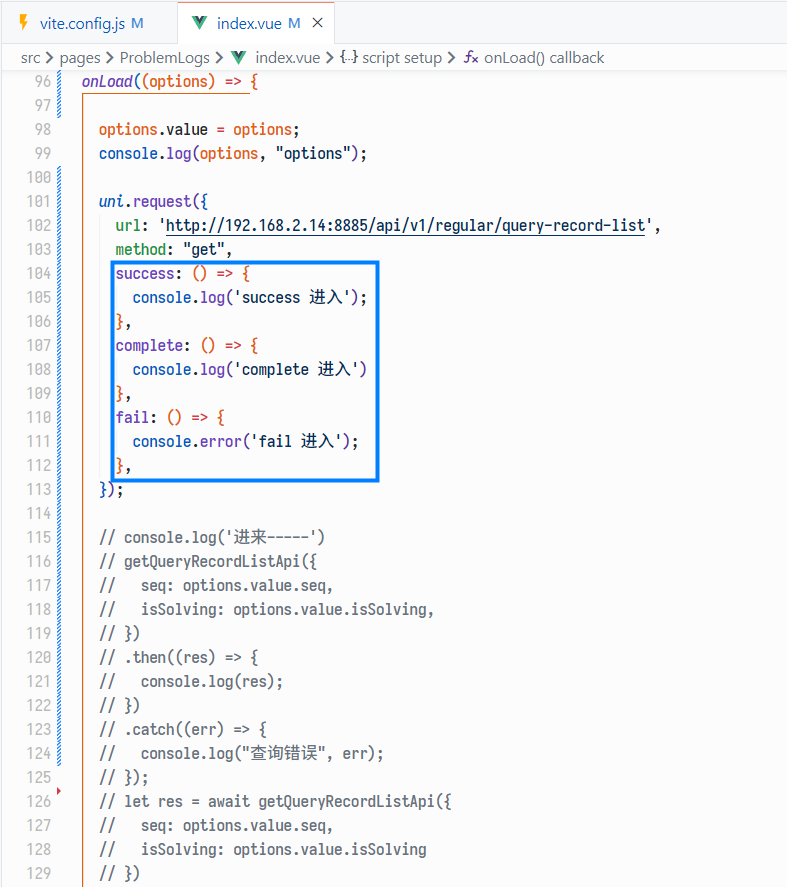Click the console.error 'fail 进入' line
The height and width of the screenshot is (887, 787).
click(x=245, y=442)
